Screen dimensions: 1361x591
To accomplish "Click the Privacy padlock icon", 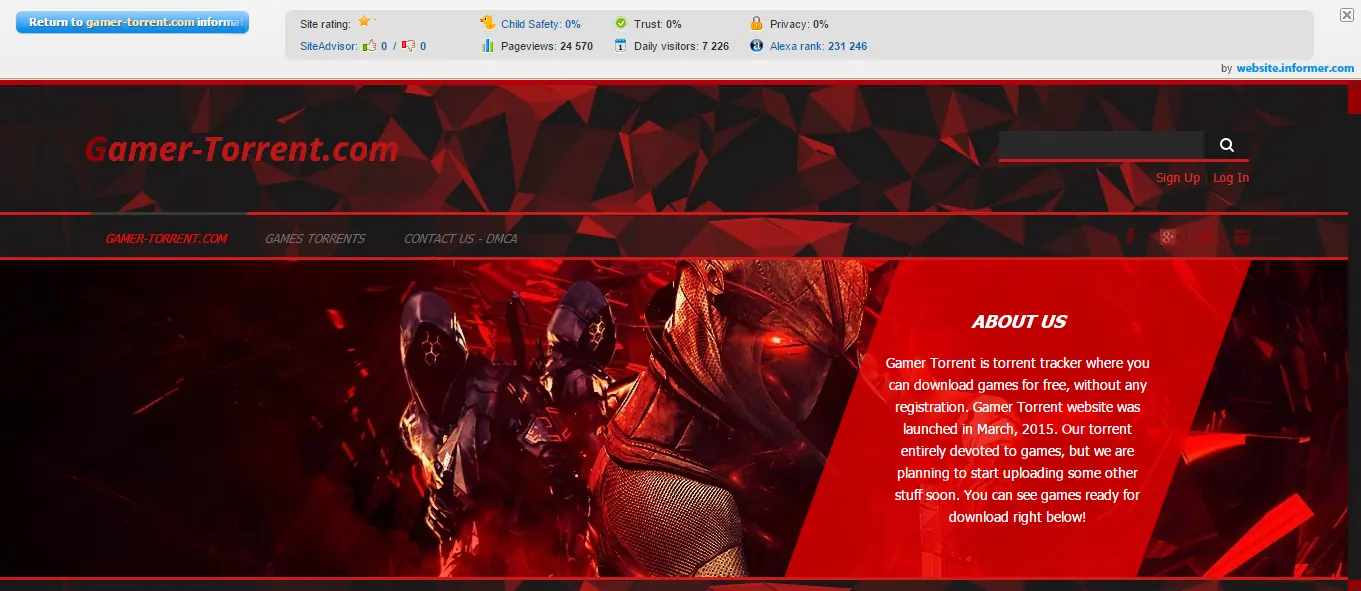I will click(756, 22).
